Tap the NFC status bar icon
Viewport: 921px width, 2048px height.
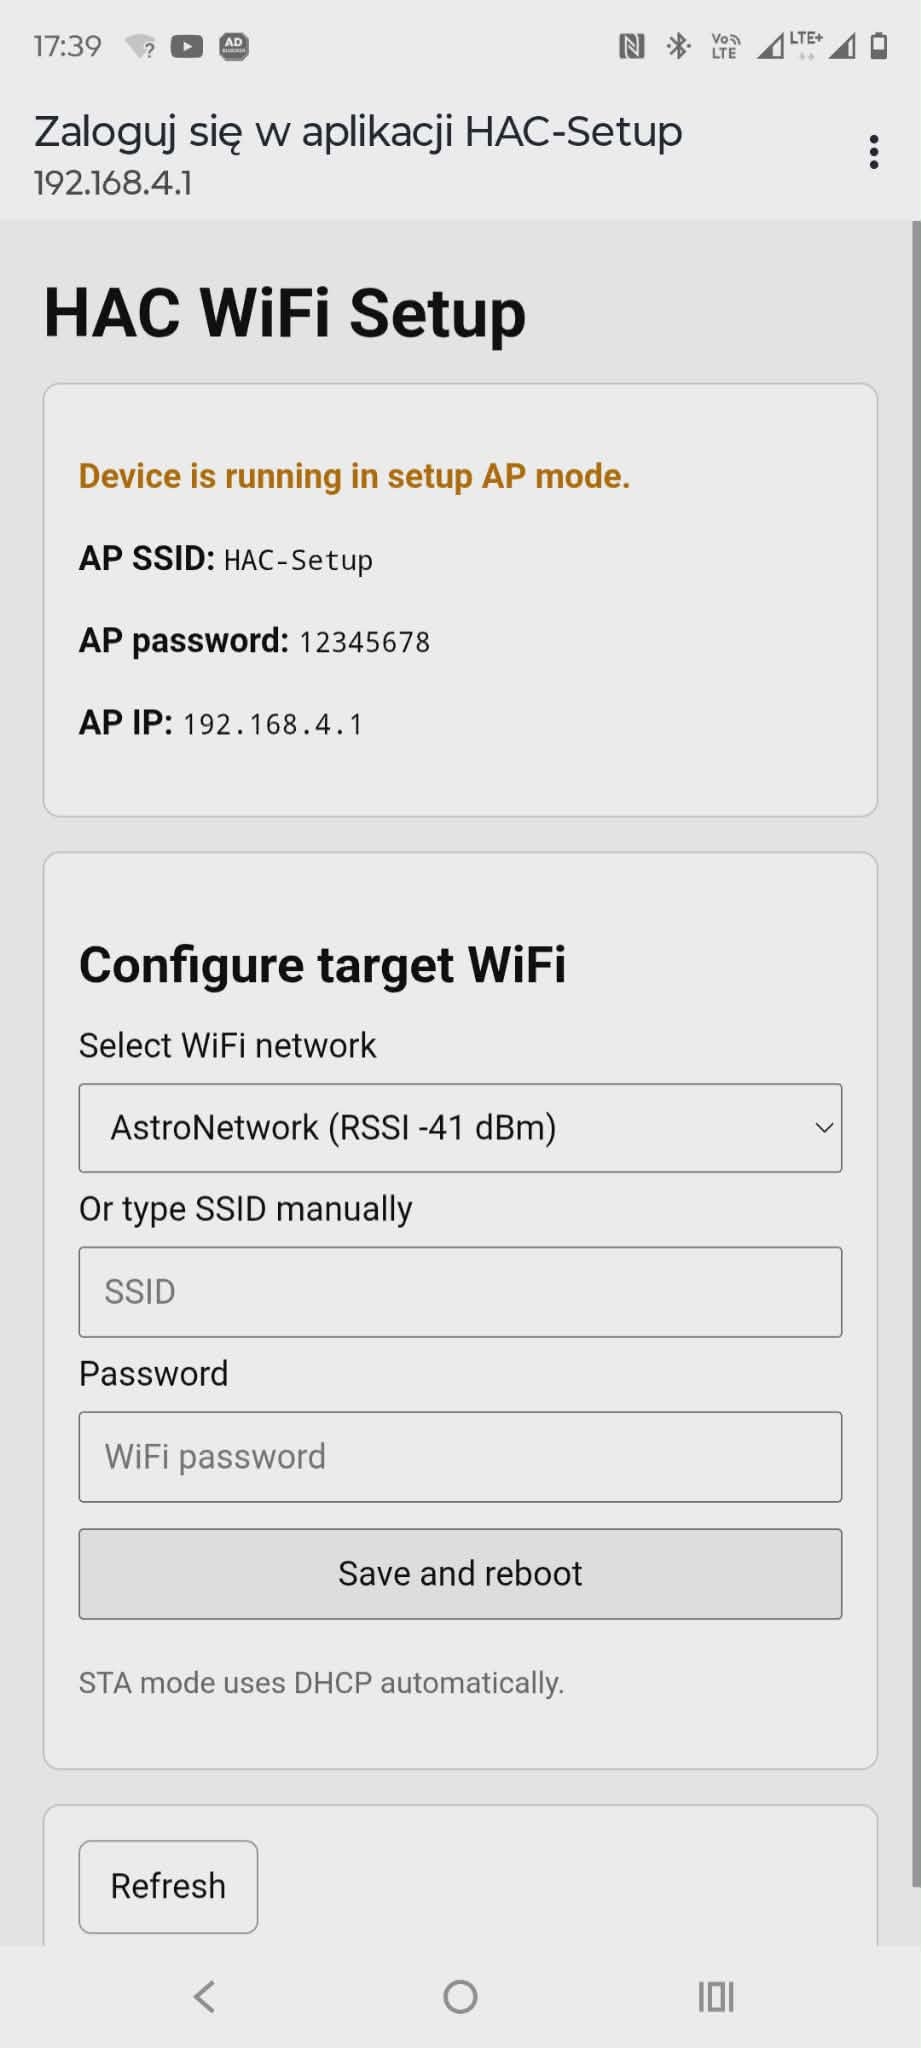(631, 46)
